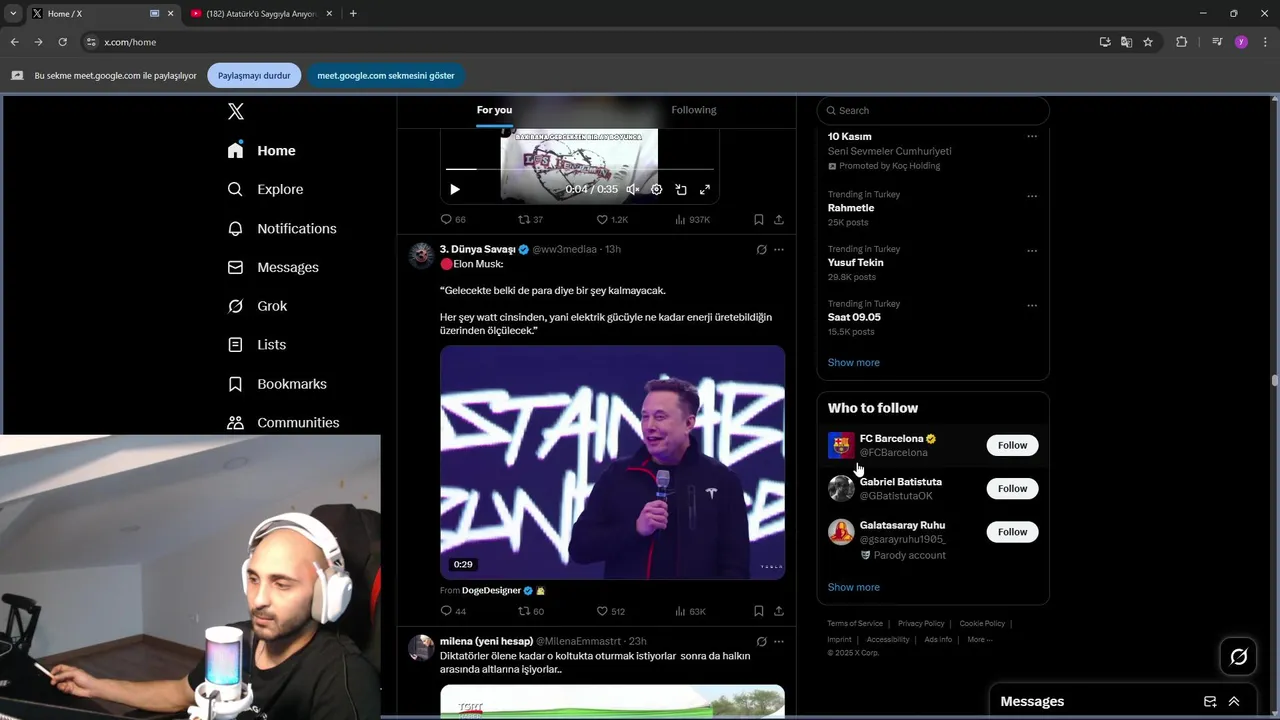Screen dimensions: 1280x720
Task: Repost the post with 37 reposts
Action: tap(530, 219)
